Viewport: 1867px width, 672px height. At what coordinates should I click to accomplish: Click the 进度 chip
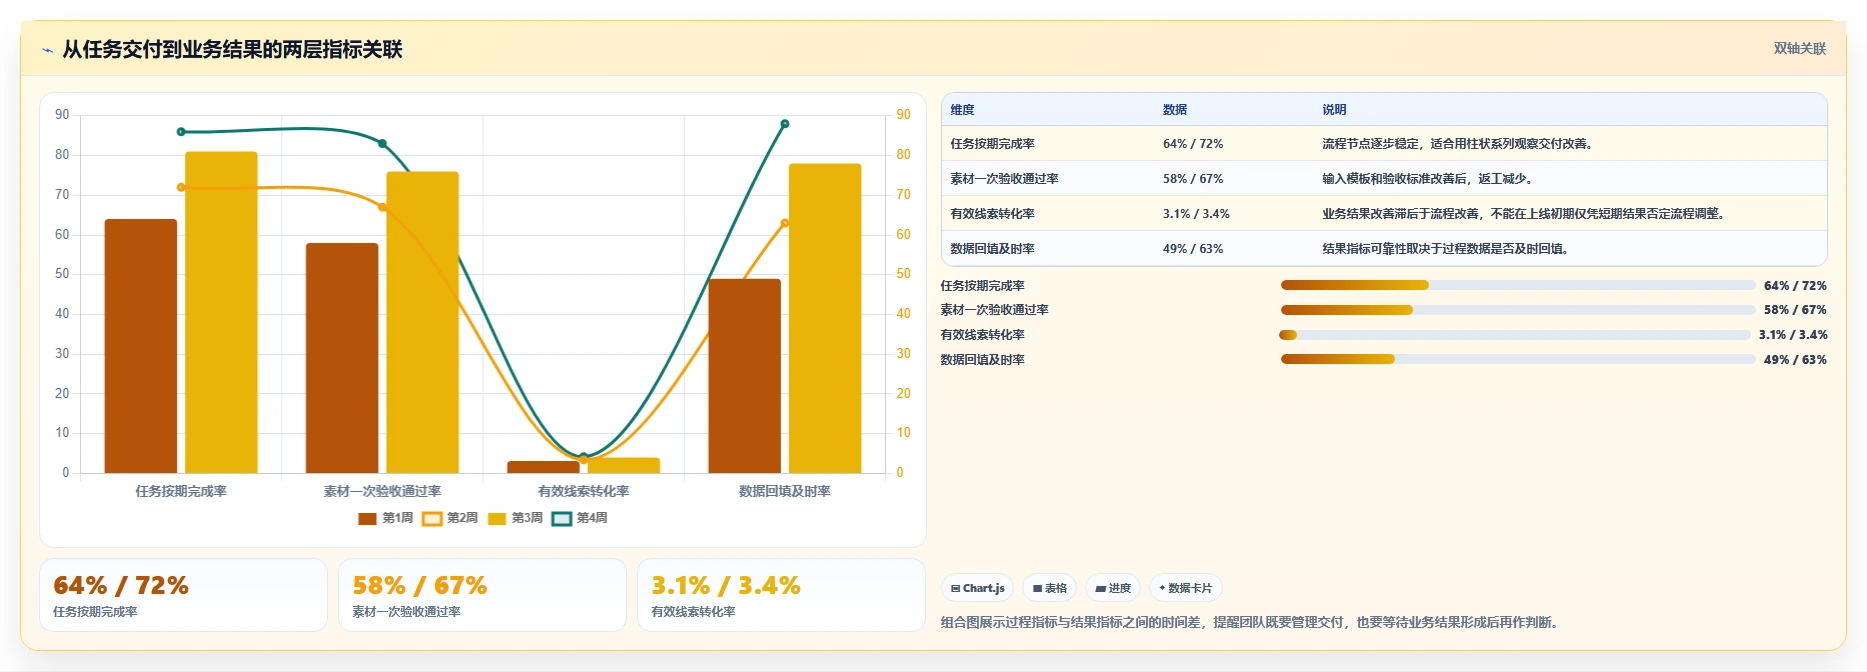1113,588
